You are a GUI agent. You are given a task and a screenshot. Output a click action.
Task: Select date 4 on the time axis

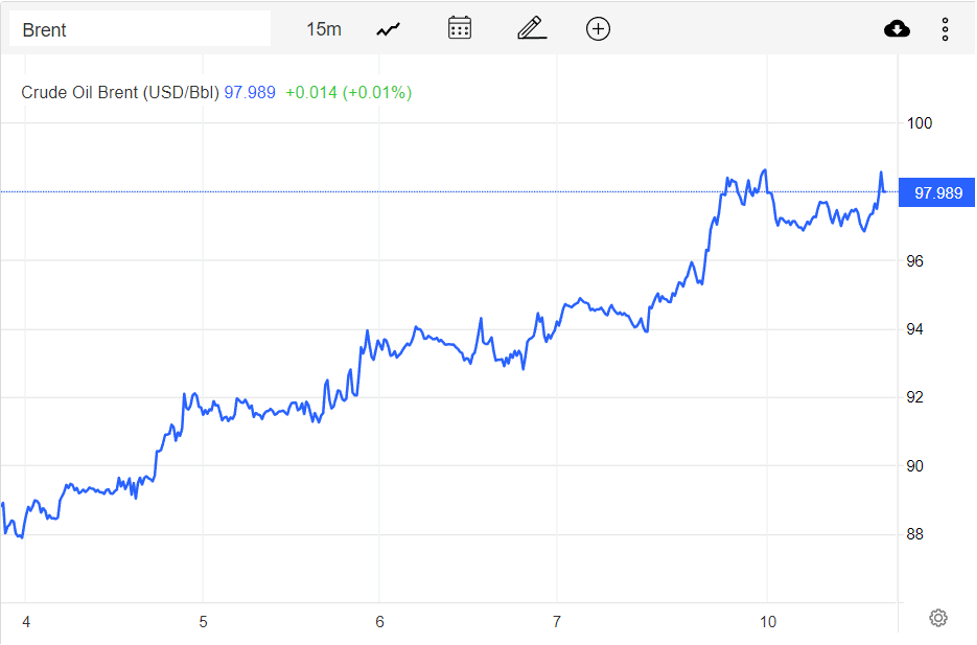pos(26,622)
